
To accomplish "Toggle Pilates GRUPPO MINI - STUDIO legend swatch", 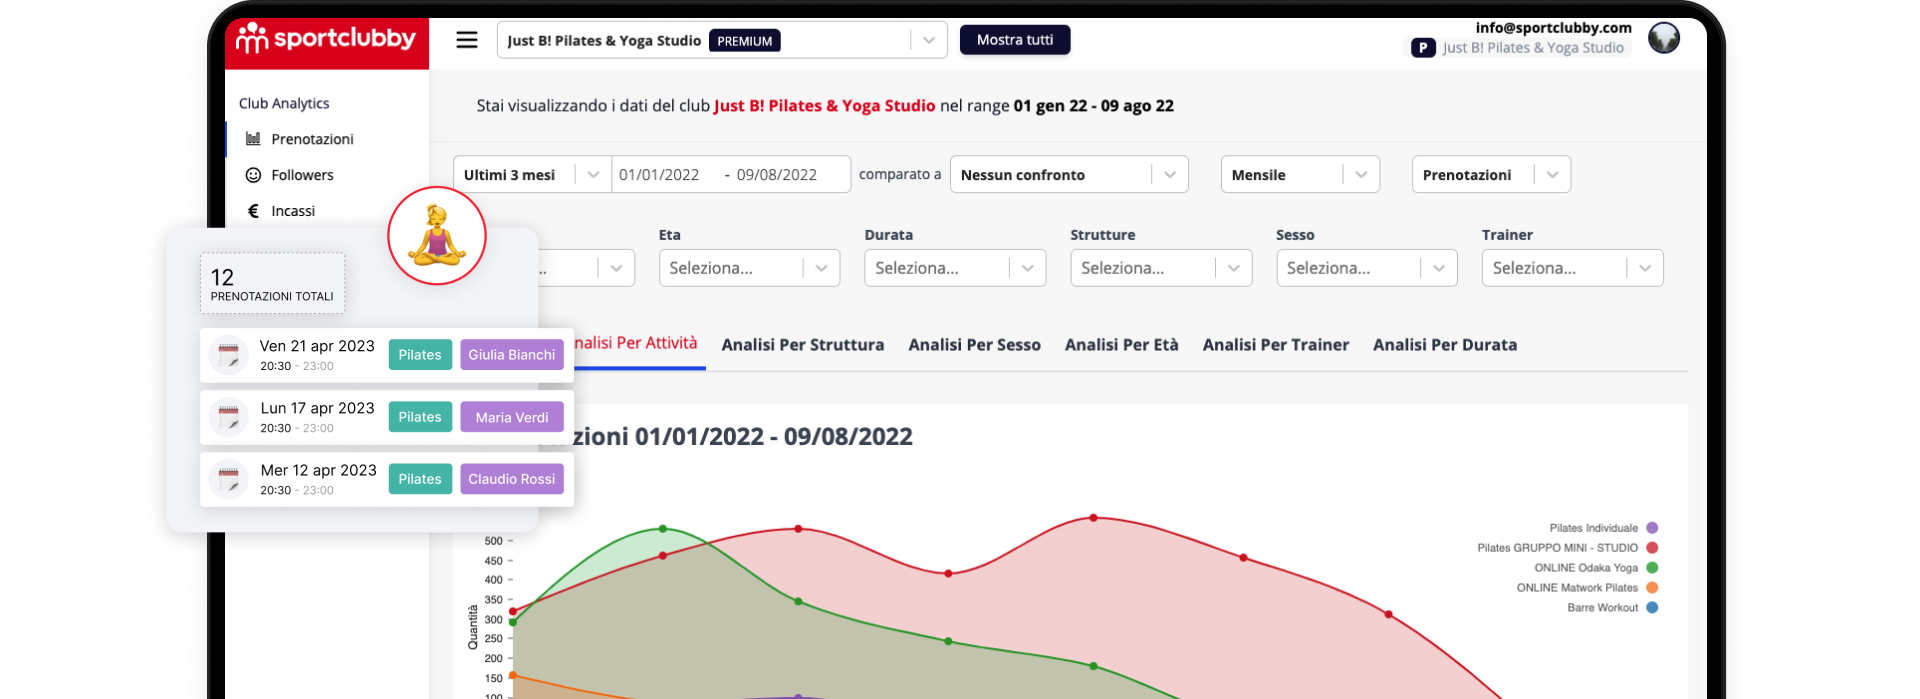I will [1652, 548].
